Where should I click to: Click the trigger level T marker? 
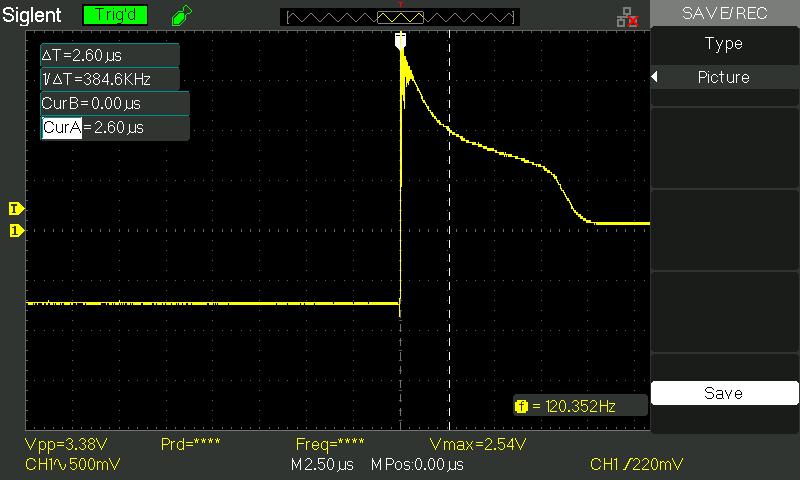click(16, 209)
